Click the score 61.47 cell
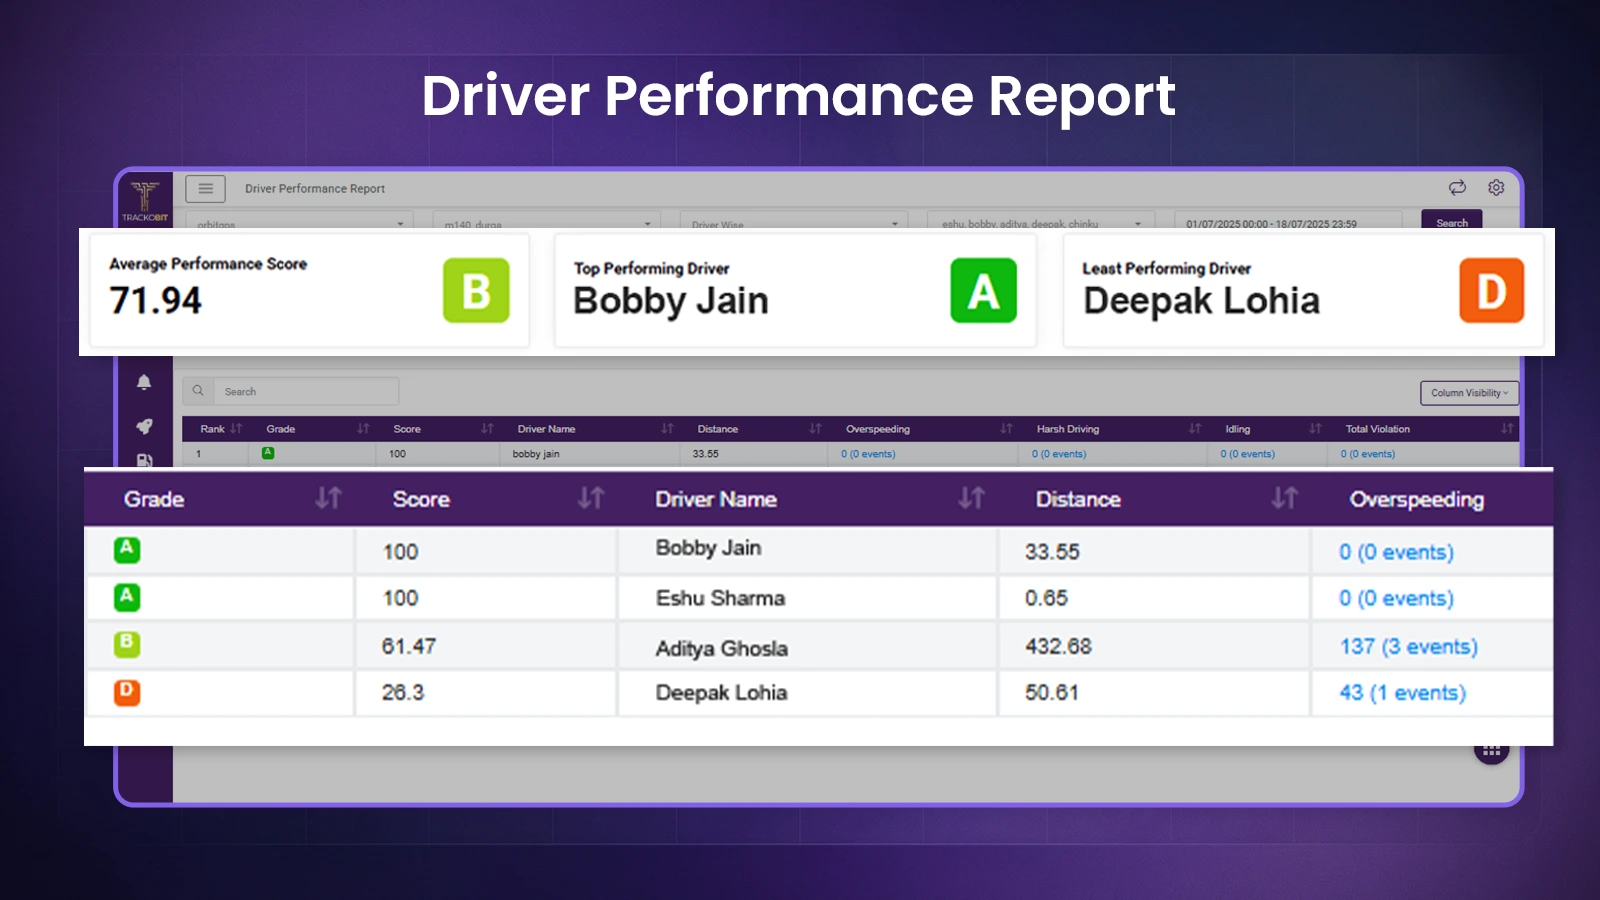Image resolution: width=1600 pixels, height=900 pixels. point(409,646)
